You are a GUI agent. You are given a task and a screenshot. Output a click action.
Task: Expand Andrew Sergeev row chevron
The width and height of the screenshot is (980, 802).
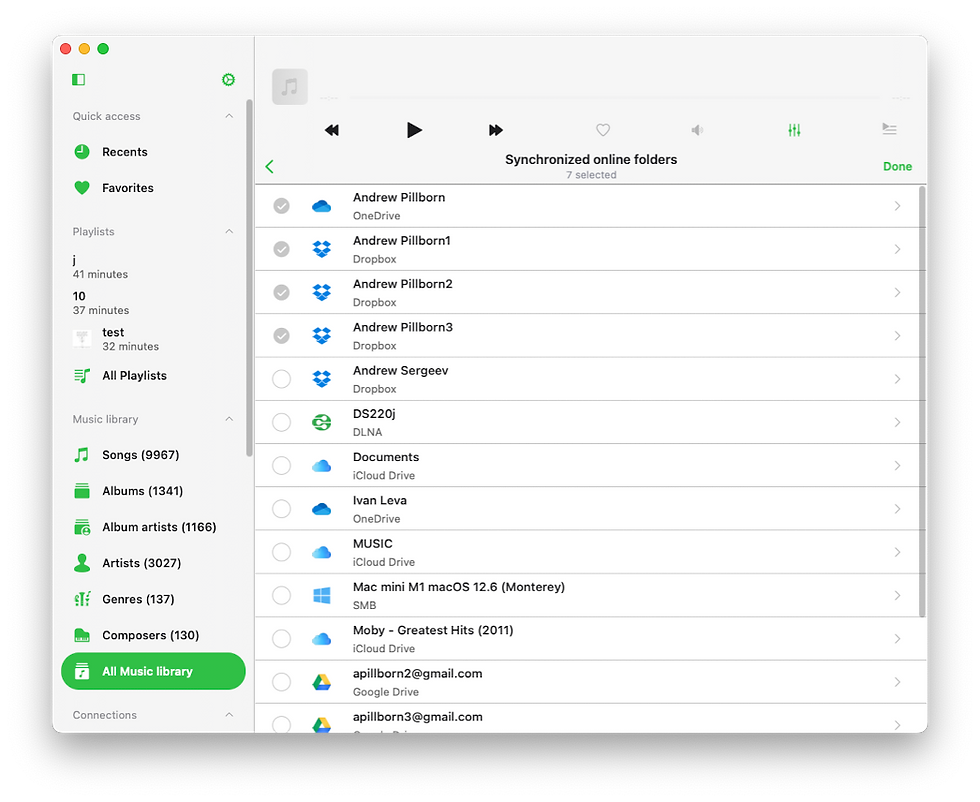(898, 379)
